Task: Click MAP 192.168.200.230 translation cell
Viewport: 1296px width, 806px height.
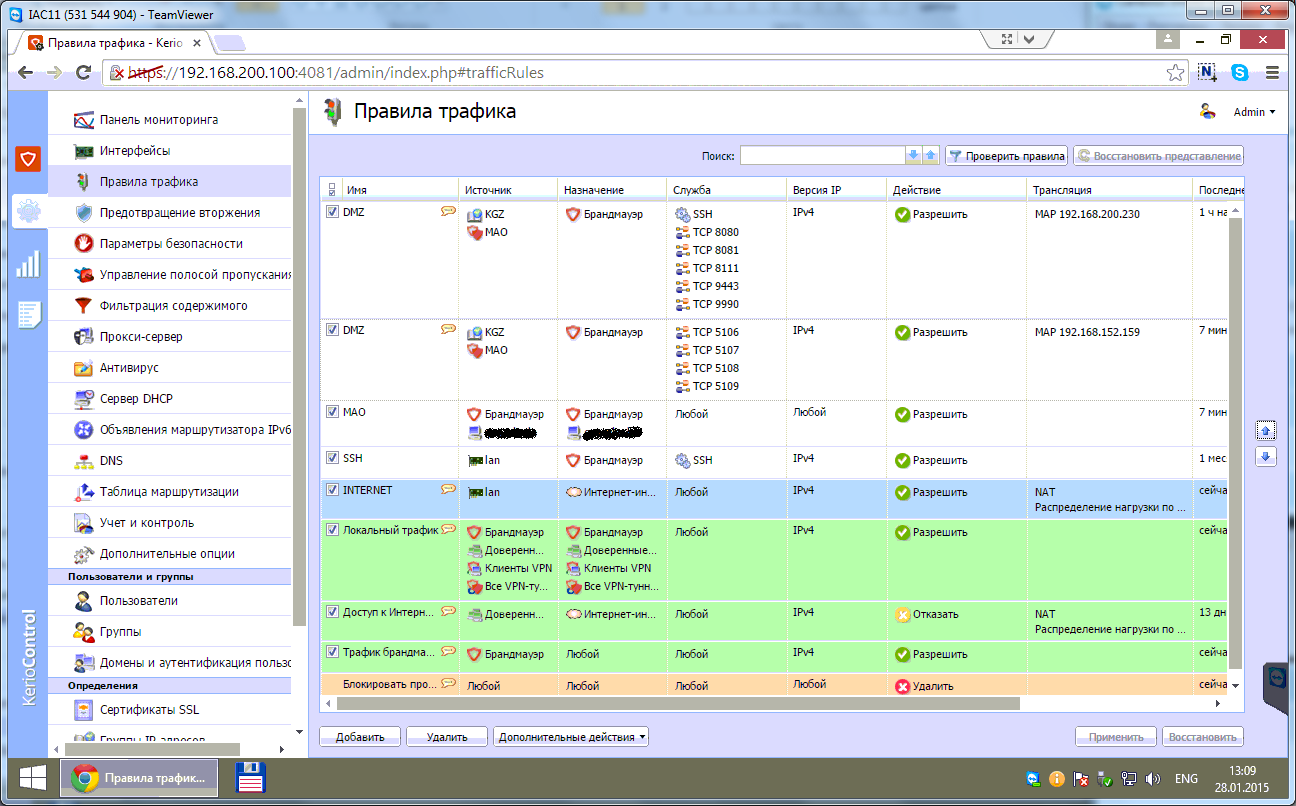Action: (1087, 214)
